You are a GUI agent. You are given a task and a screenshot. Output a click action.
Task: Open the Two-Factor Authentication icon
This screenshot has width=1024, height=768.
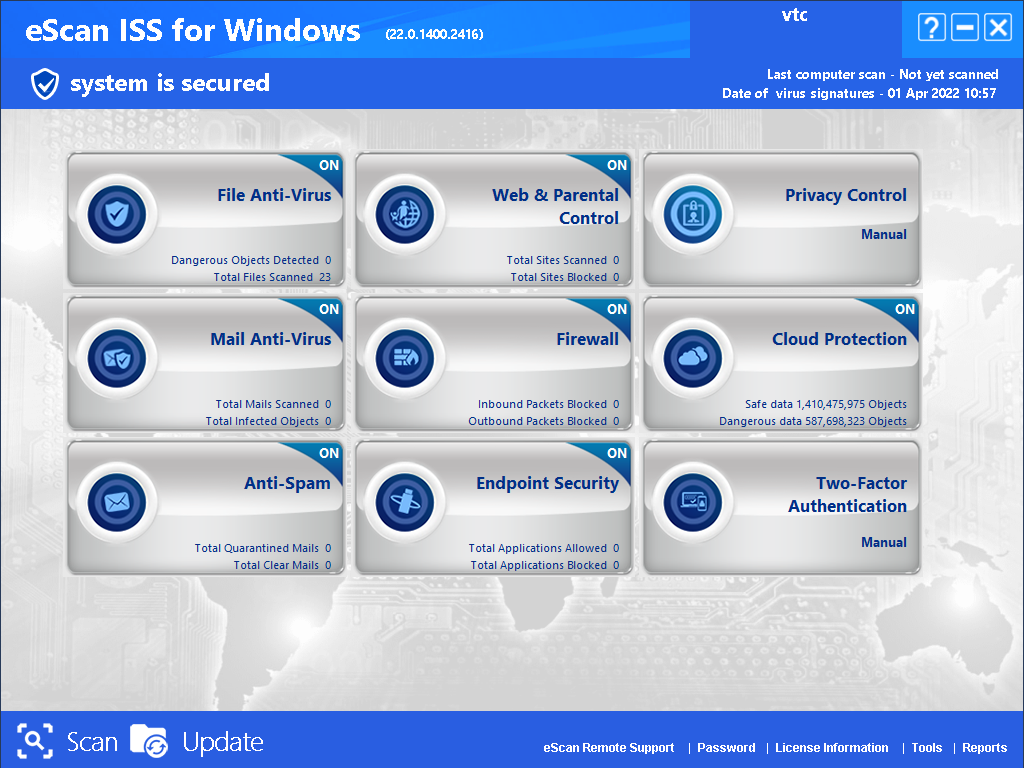[693, 501]
